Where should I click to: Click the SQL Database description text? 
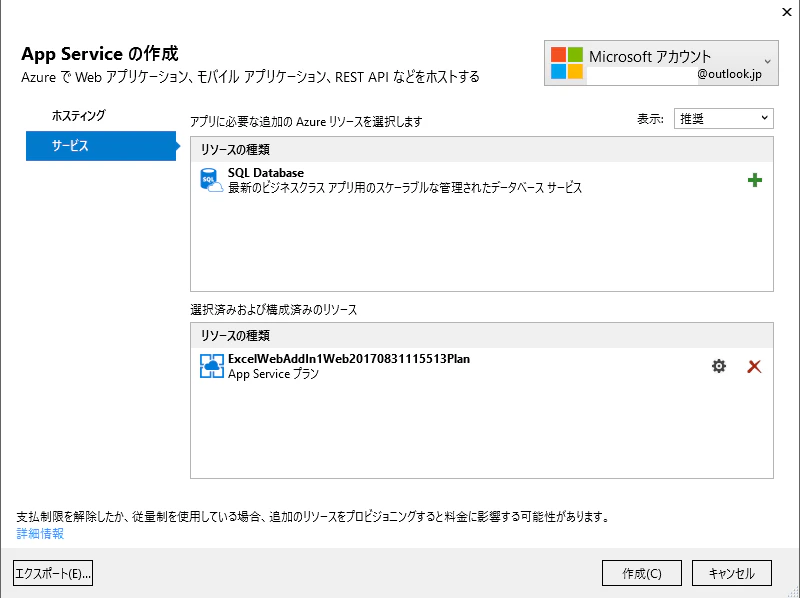(405, 188)
